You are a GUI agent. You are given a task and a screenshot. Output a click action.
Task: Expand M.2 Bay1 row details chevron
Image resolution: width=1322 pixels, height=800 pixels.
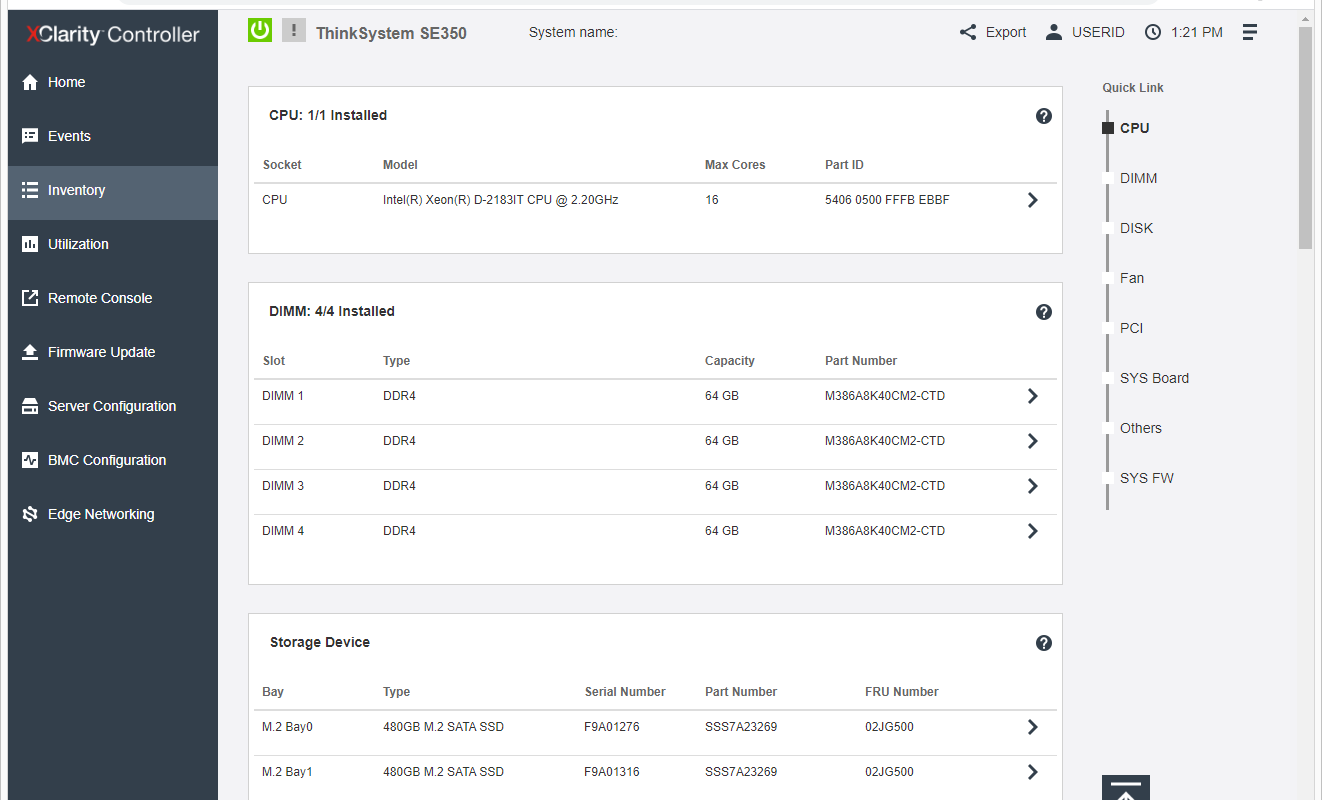pos(1033,772)
